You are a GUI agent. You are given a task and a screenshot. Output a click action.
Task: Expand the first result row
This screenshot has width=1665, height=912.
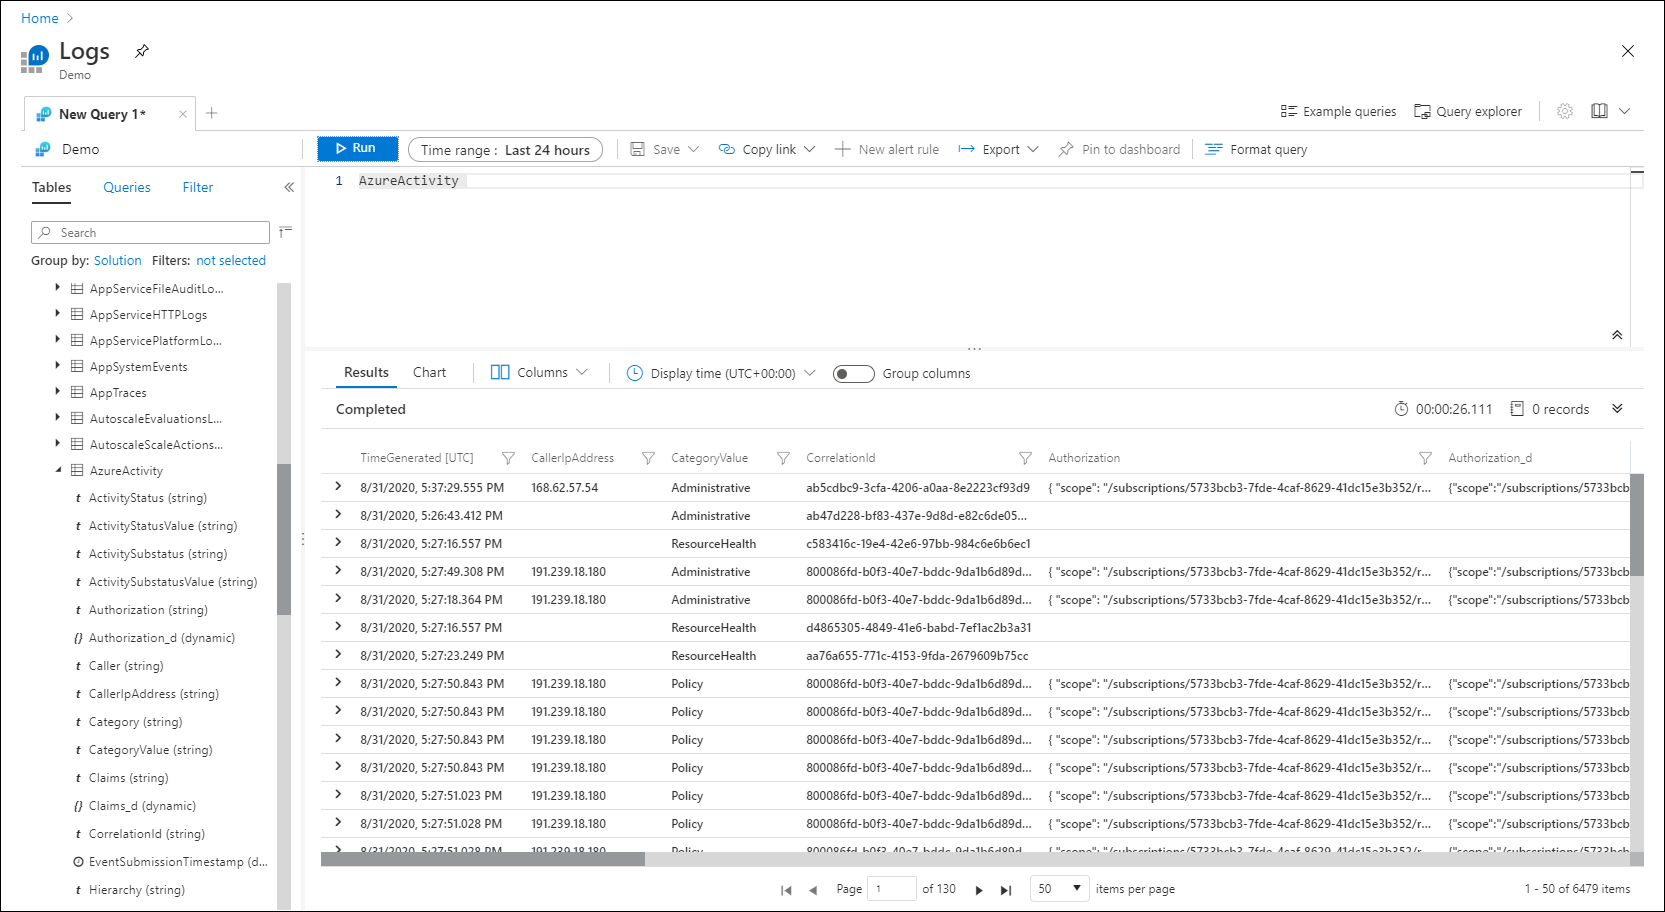(338, 487)
